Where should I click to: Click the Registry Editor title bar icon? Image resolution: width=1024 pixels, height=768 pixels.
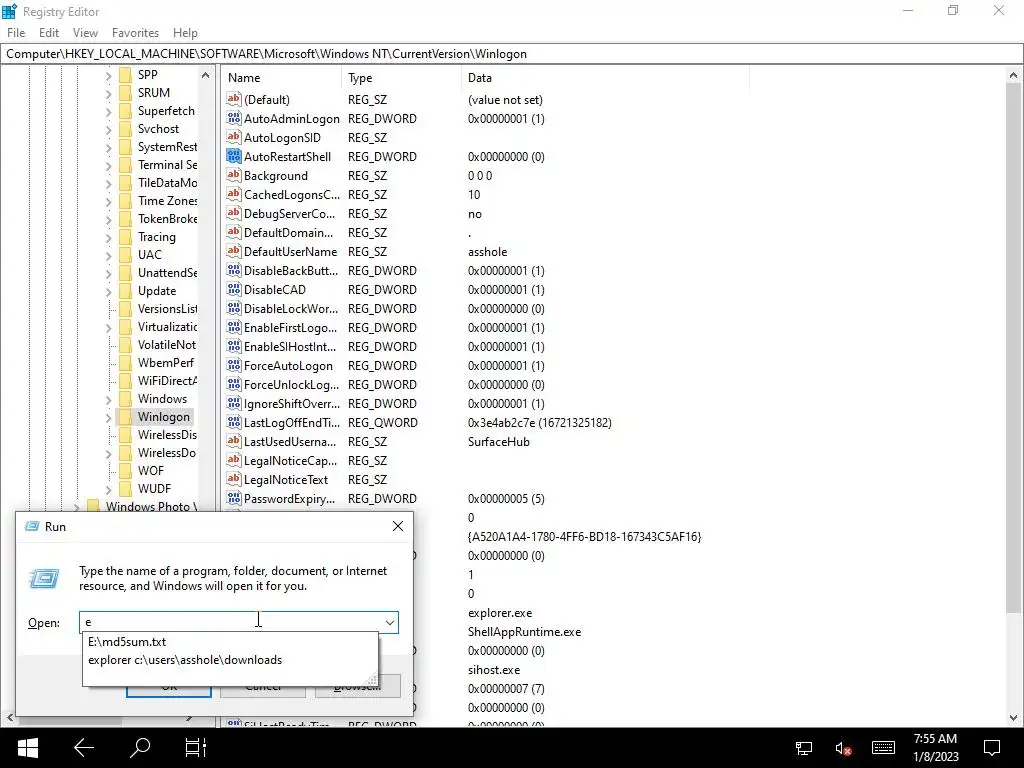coord(9,11)
